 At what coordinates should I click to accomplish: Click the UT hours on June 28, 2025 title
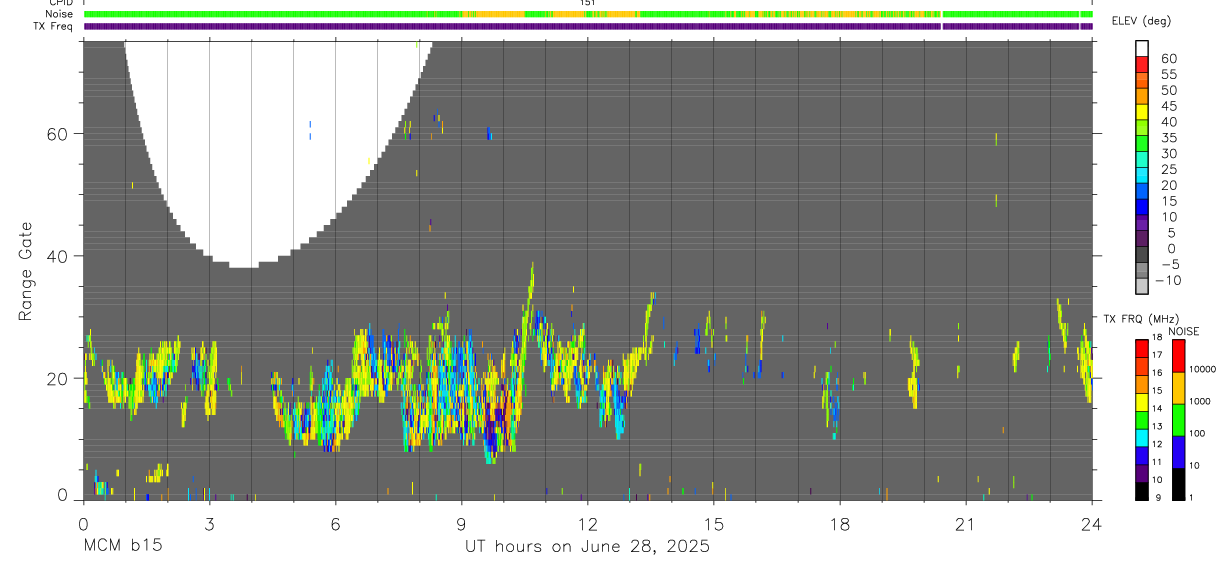(587, 546)
